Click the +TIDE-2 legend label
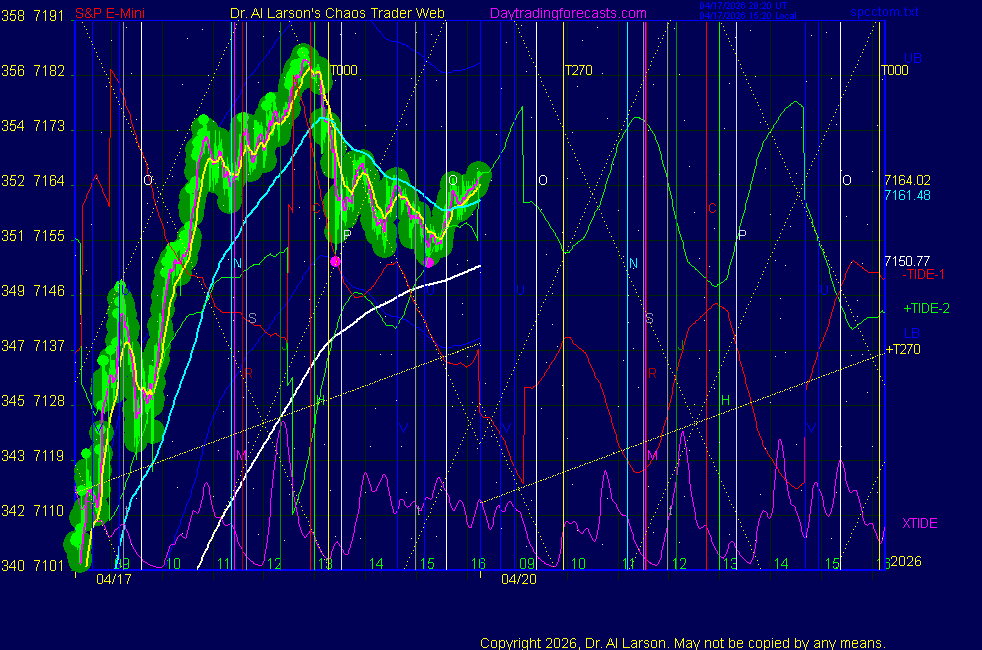The image size is (982, 650). (x=926, y=309)
